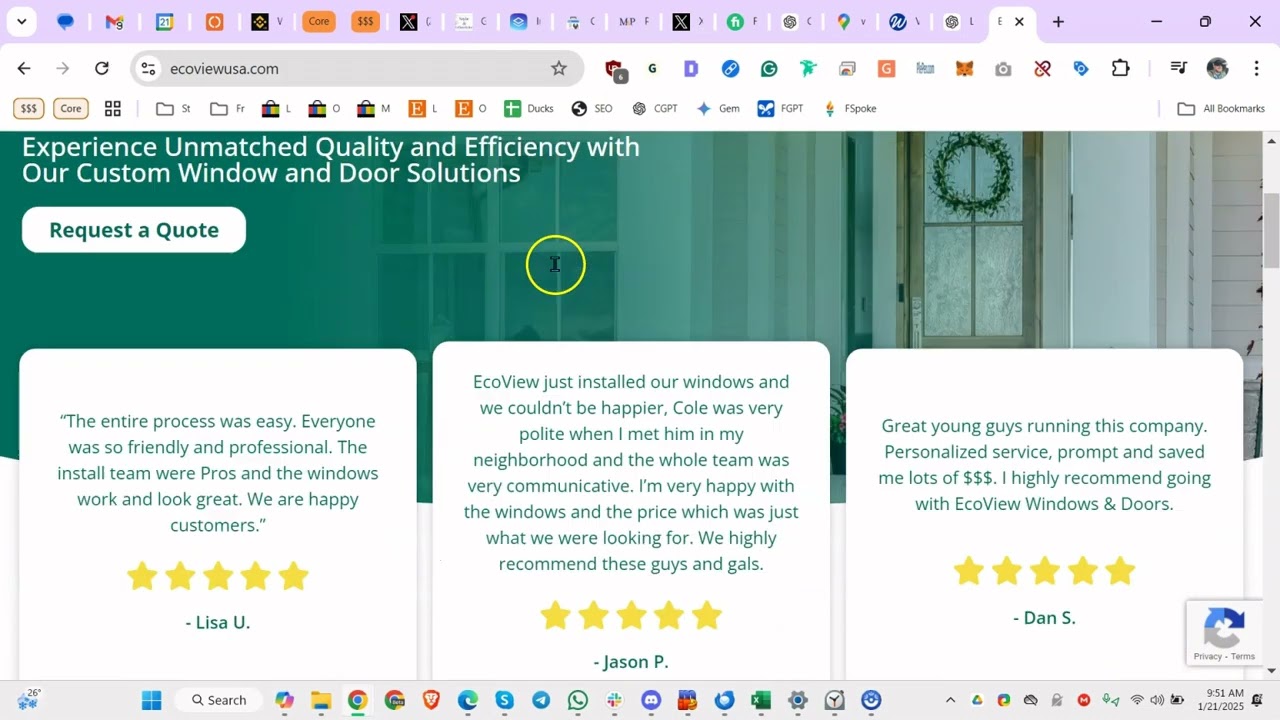Image resolution: width=1280 pixels, height=720 pixels.
Task: Bookmark this page using the star icon
Action: point(559,68)
